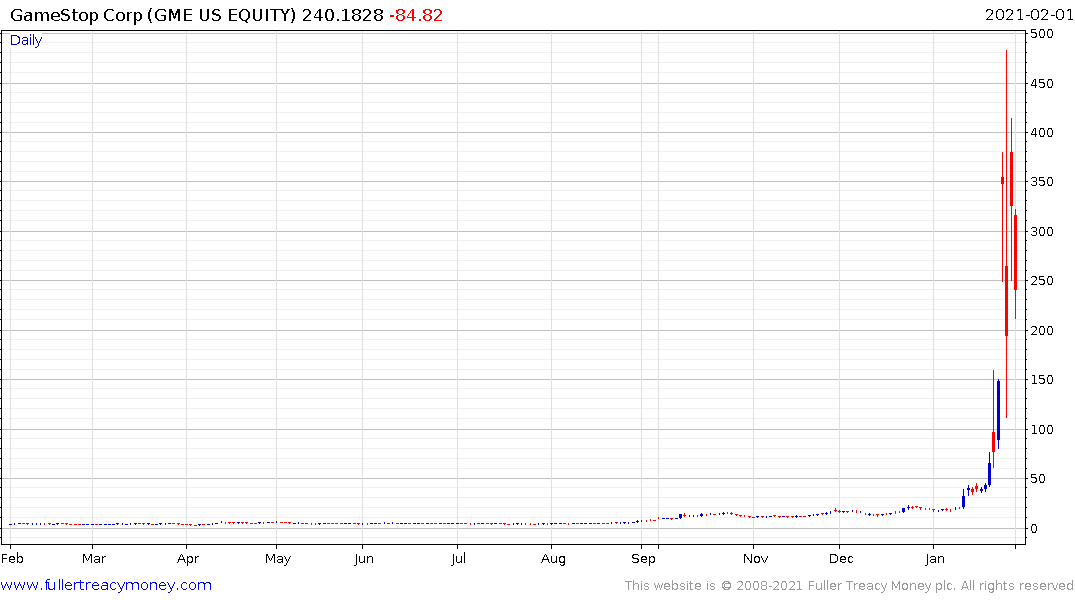Image resolution: width=1075 pixels, height=600 pixels.
Task: Select the GameStop Corp chart title
Action: [x=197, y=15]
